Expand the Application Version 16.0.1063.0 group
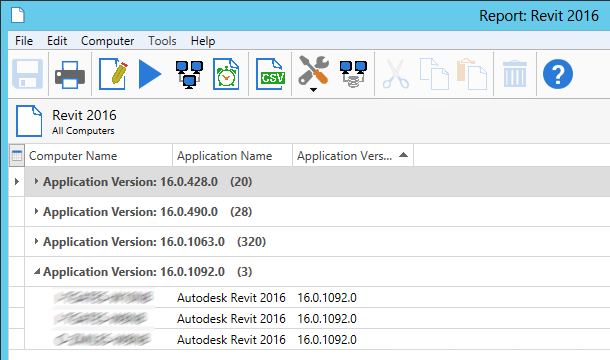This screenshot has width=610, height=360. coord(36,241)
